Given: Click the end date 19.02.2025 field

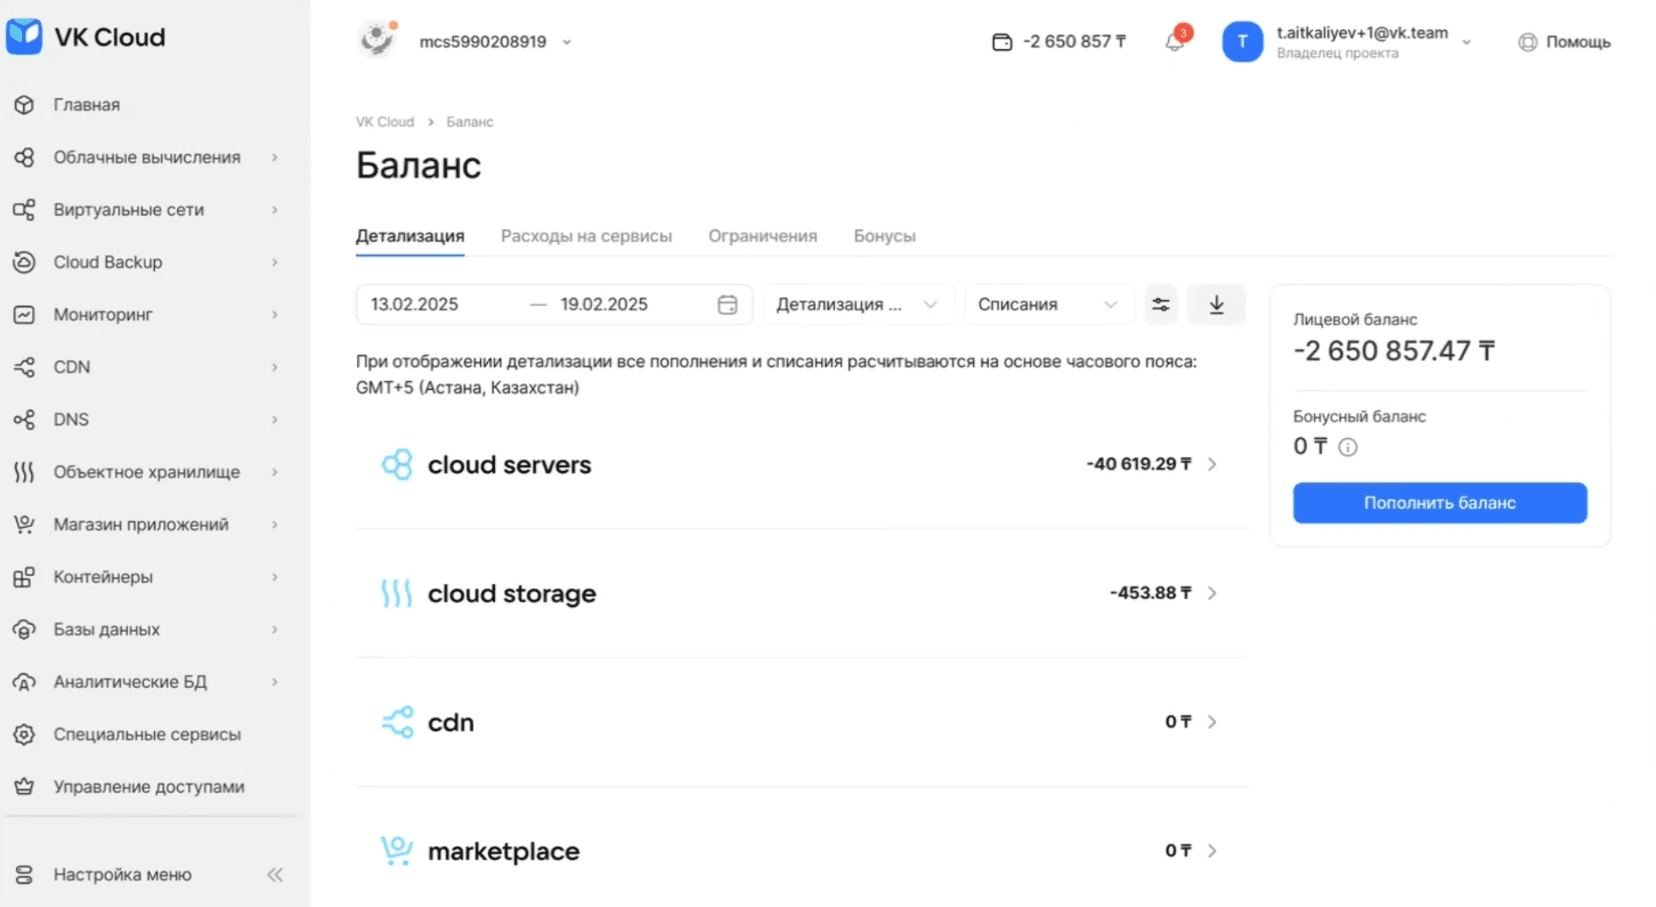Looking at the screenshot, I should click(604, 305).
